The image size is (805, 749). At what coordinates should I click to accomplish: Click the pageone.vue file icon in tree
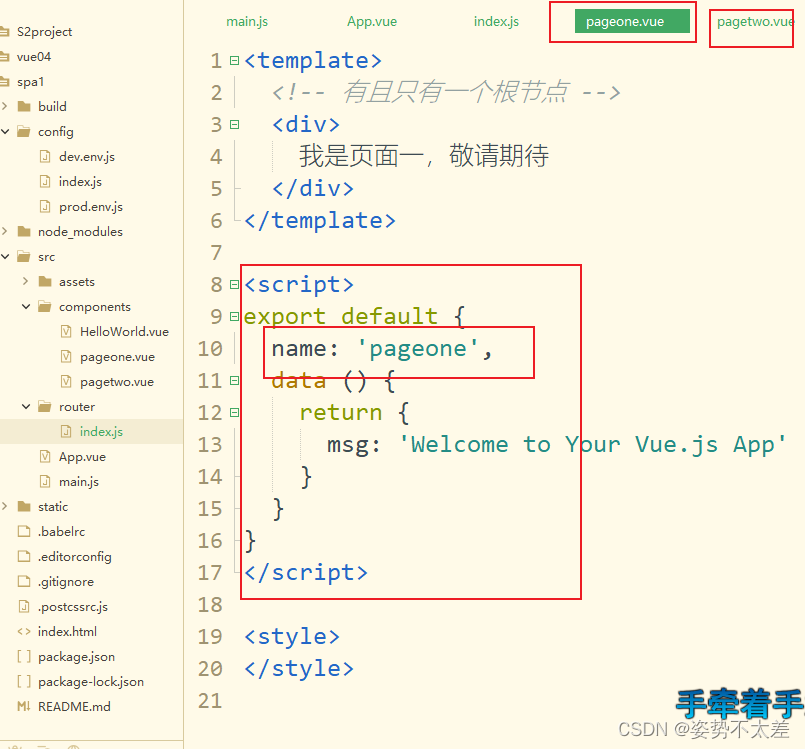tap(66, 356)
